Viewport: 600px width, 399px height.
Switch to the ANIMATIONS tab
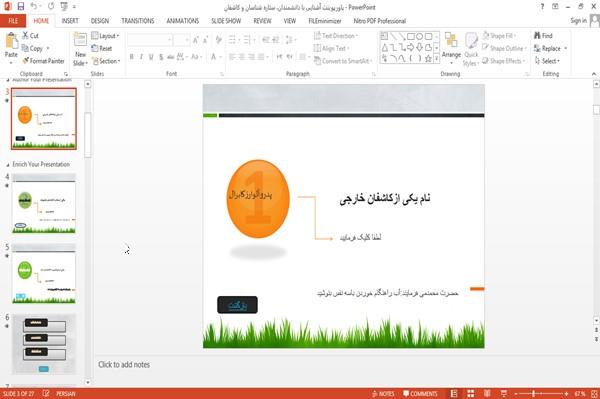(x=183, y=21)
